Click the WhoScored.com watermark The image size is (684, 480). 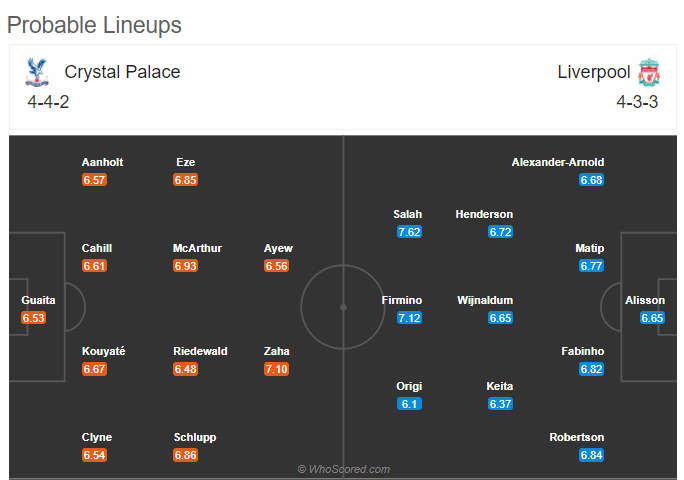click(344, 469)
